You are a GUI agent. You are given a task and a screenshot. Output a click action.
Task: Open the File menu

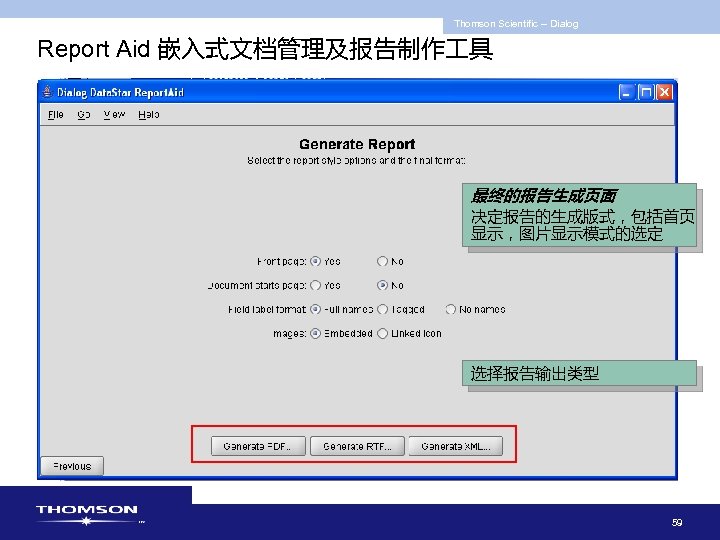tap(56, 114)
